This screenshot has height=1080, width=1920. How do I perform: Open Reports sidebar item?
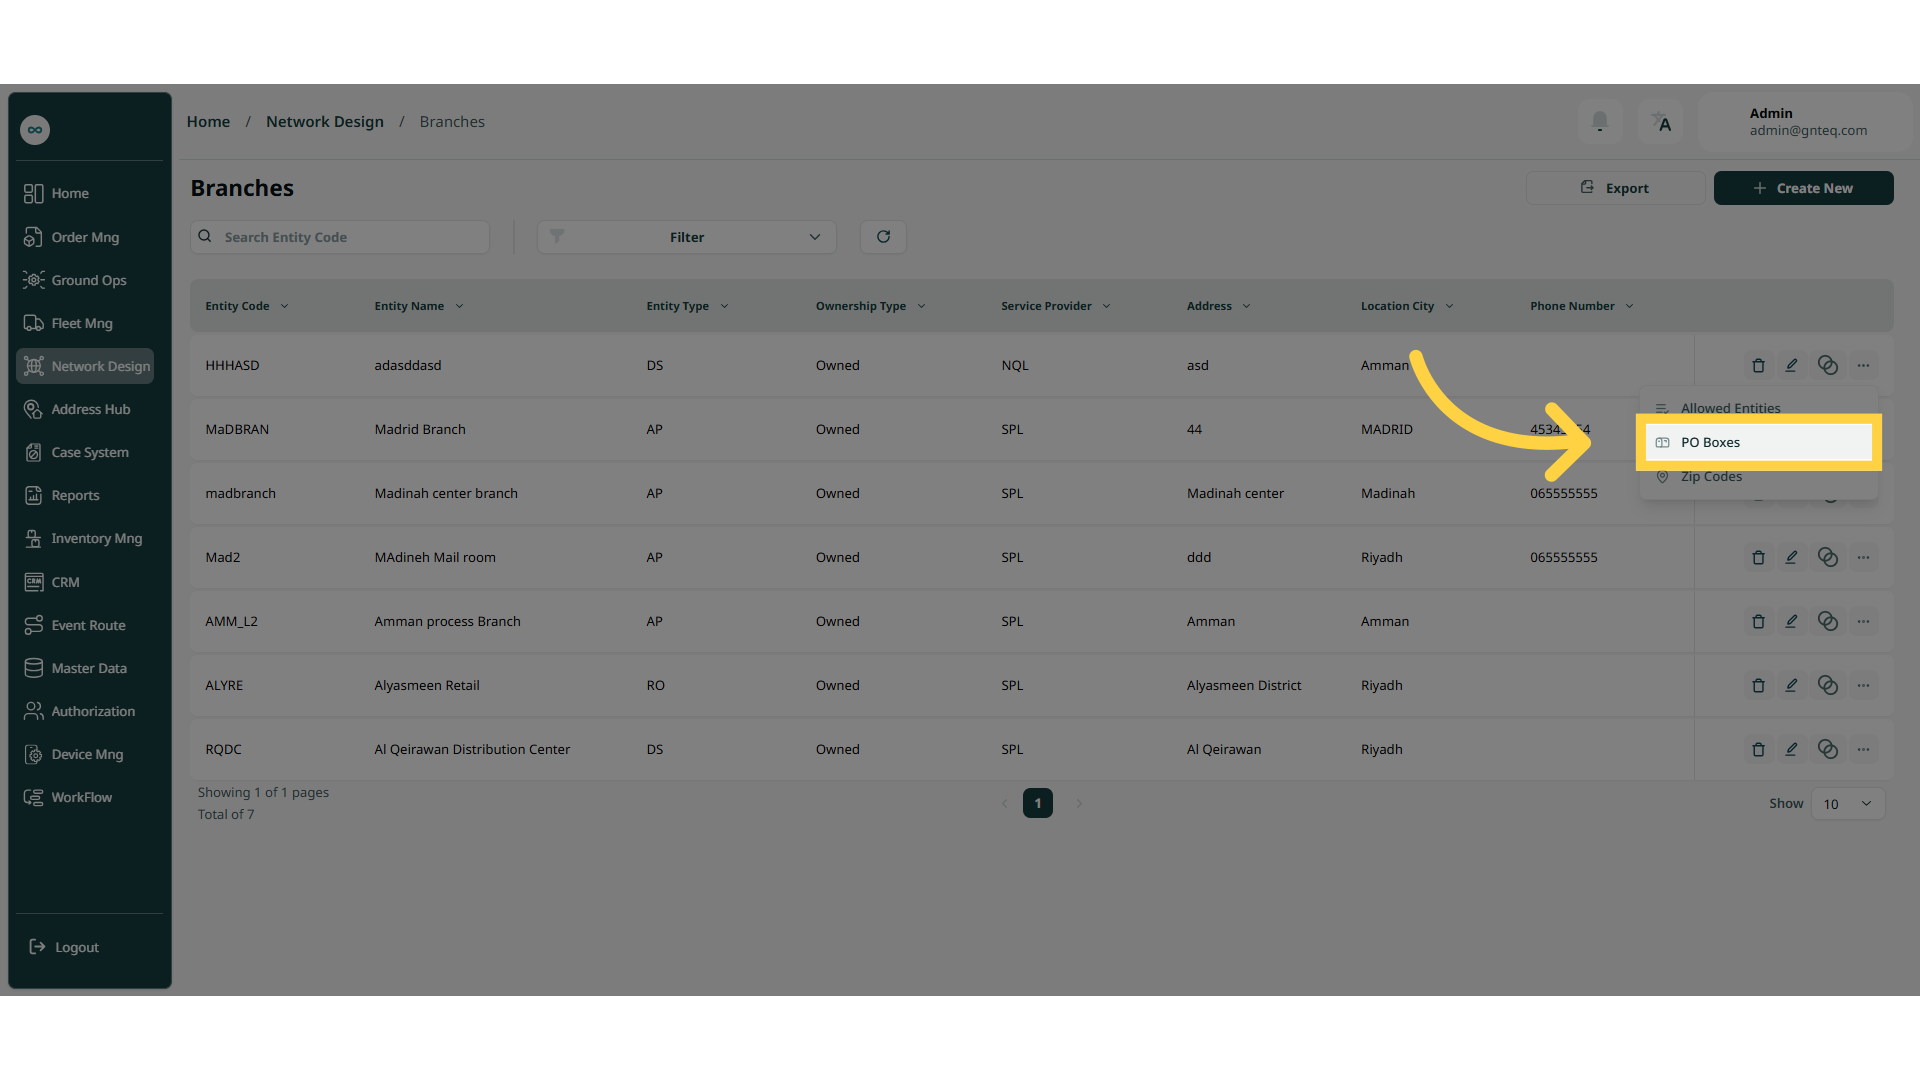point(85,495)
